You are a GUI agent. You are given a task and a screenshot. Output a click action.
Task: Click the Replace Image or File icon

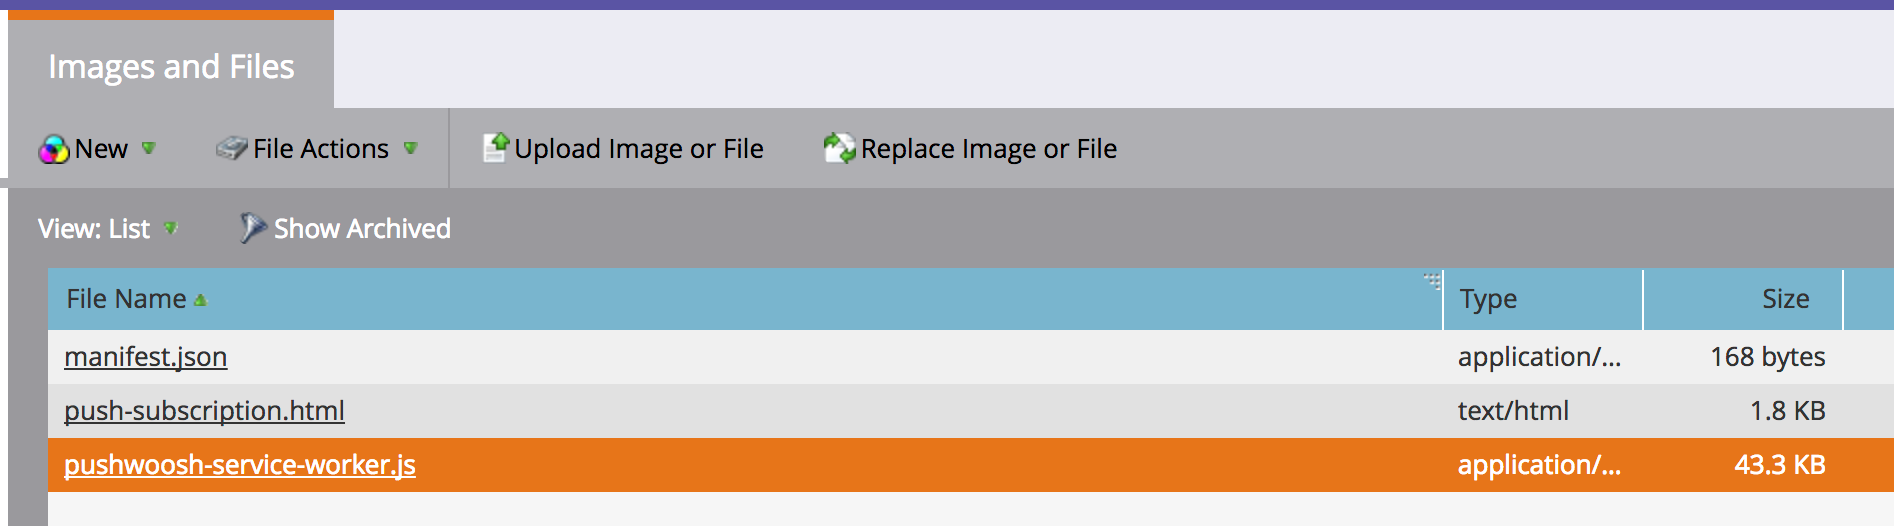click(x=839, y=148)
